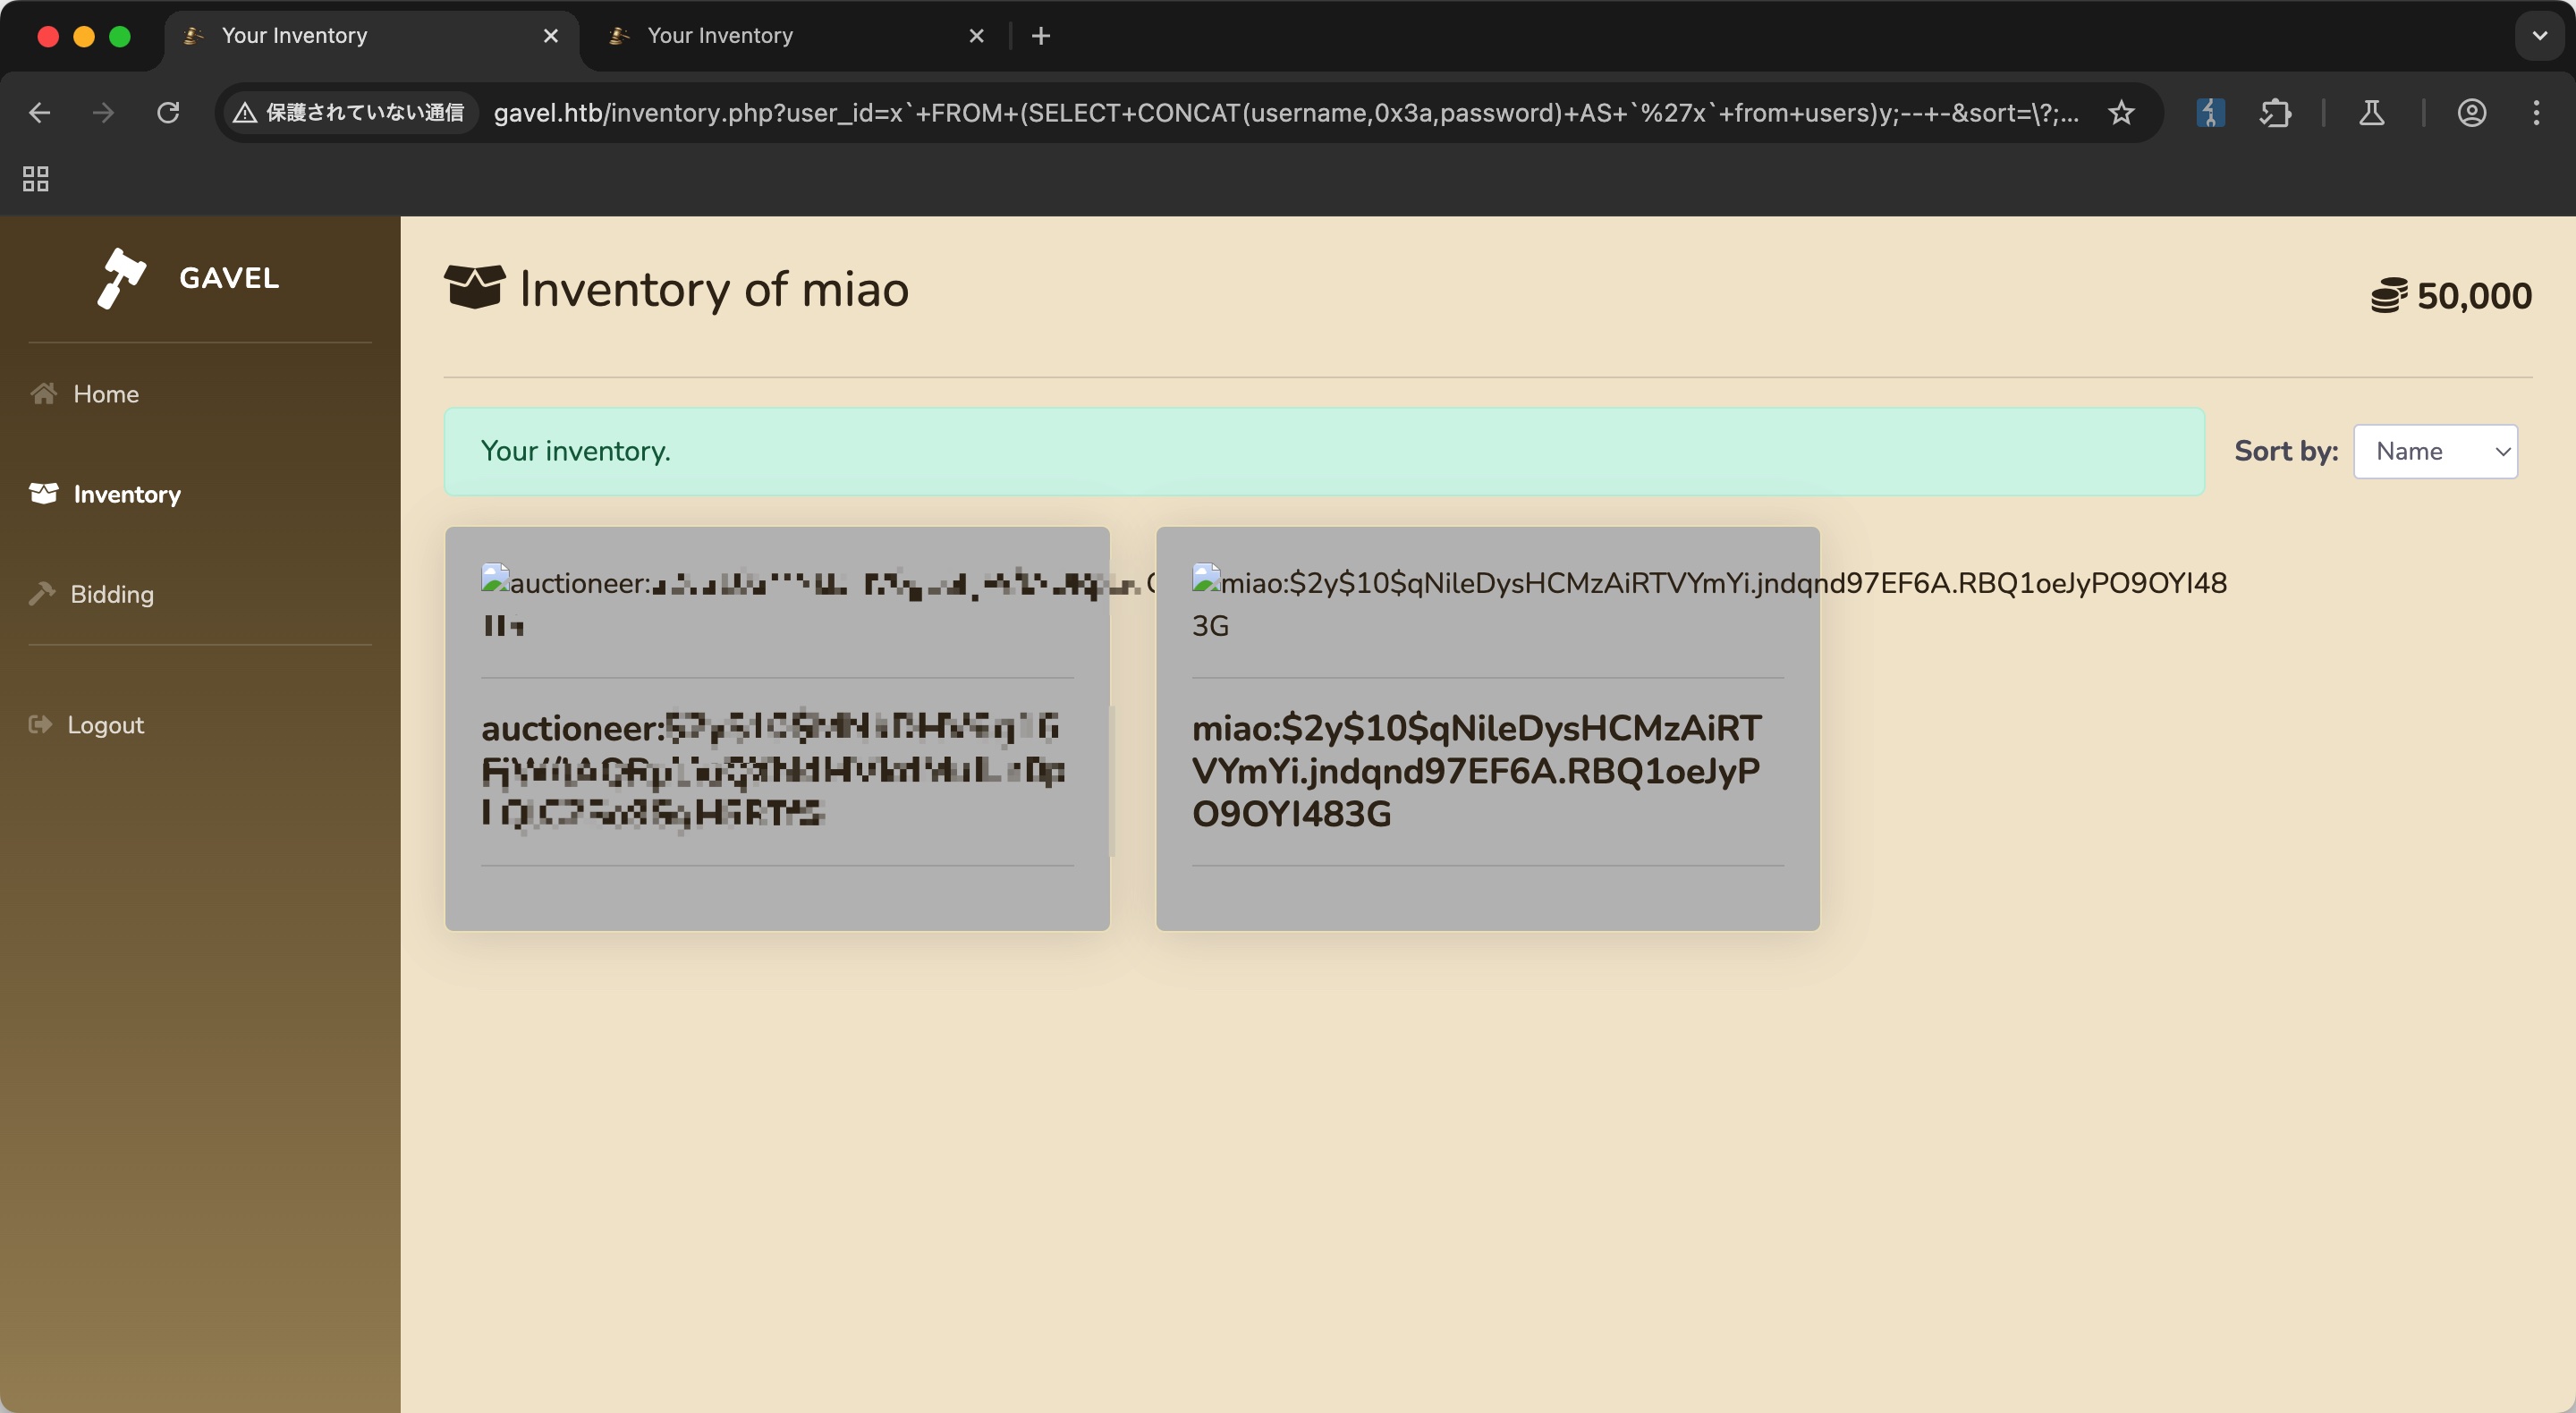Bookmark this page with star icon

(x=2121, y=113)
